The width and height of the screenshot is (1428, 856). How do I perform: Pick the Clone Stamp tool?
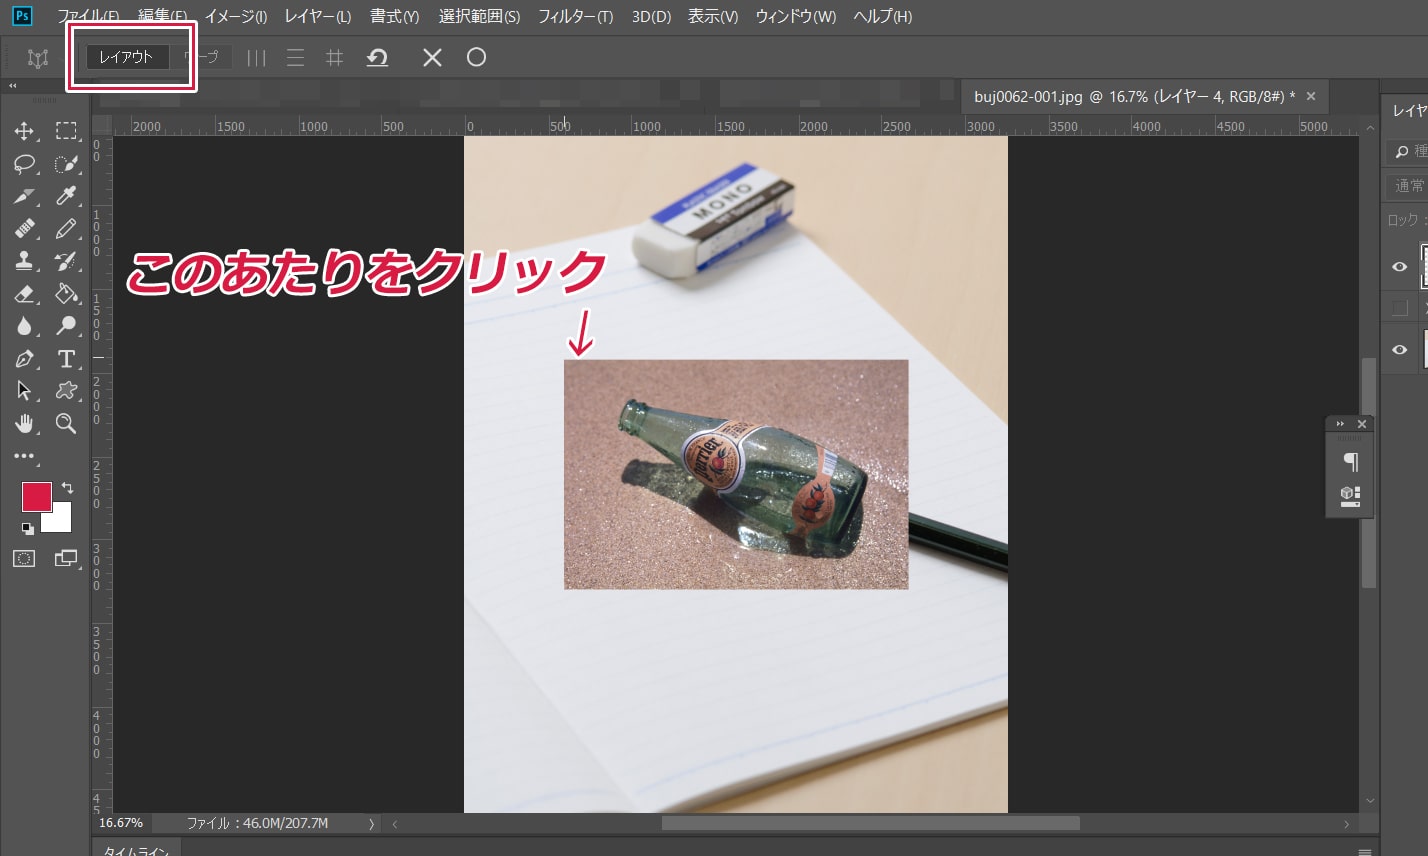(x=24, y=261)
